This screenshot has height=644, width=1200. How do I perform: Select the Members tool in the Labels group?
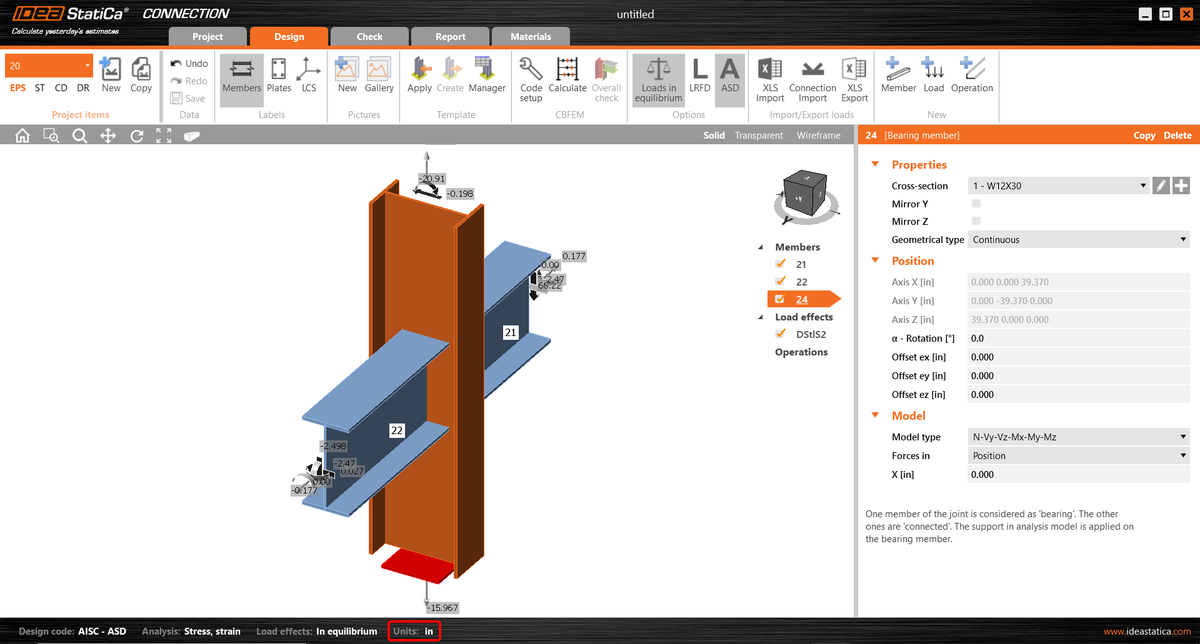pyautogui.click(x=241, y=78)
